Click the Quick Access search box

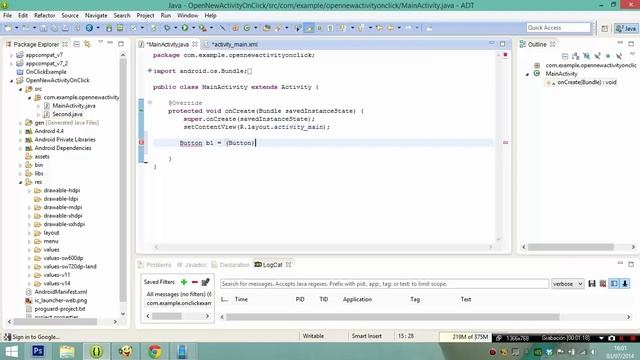point(558,28)
